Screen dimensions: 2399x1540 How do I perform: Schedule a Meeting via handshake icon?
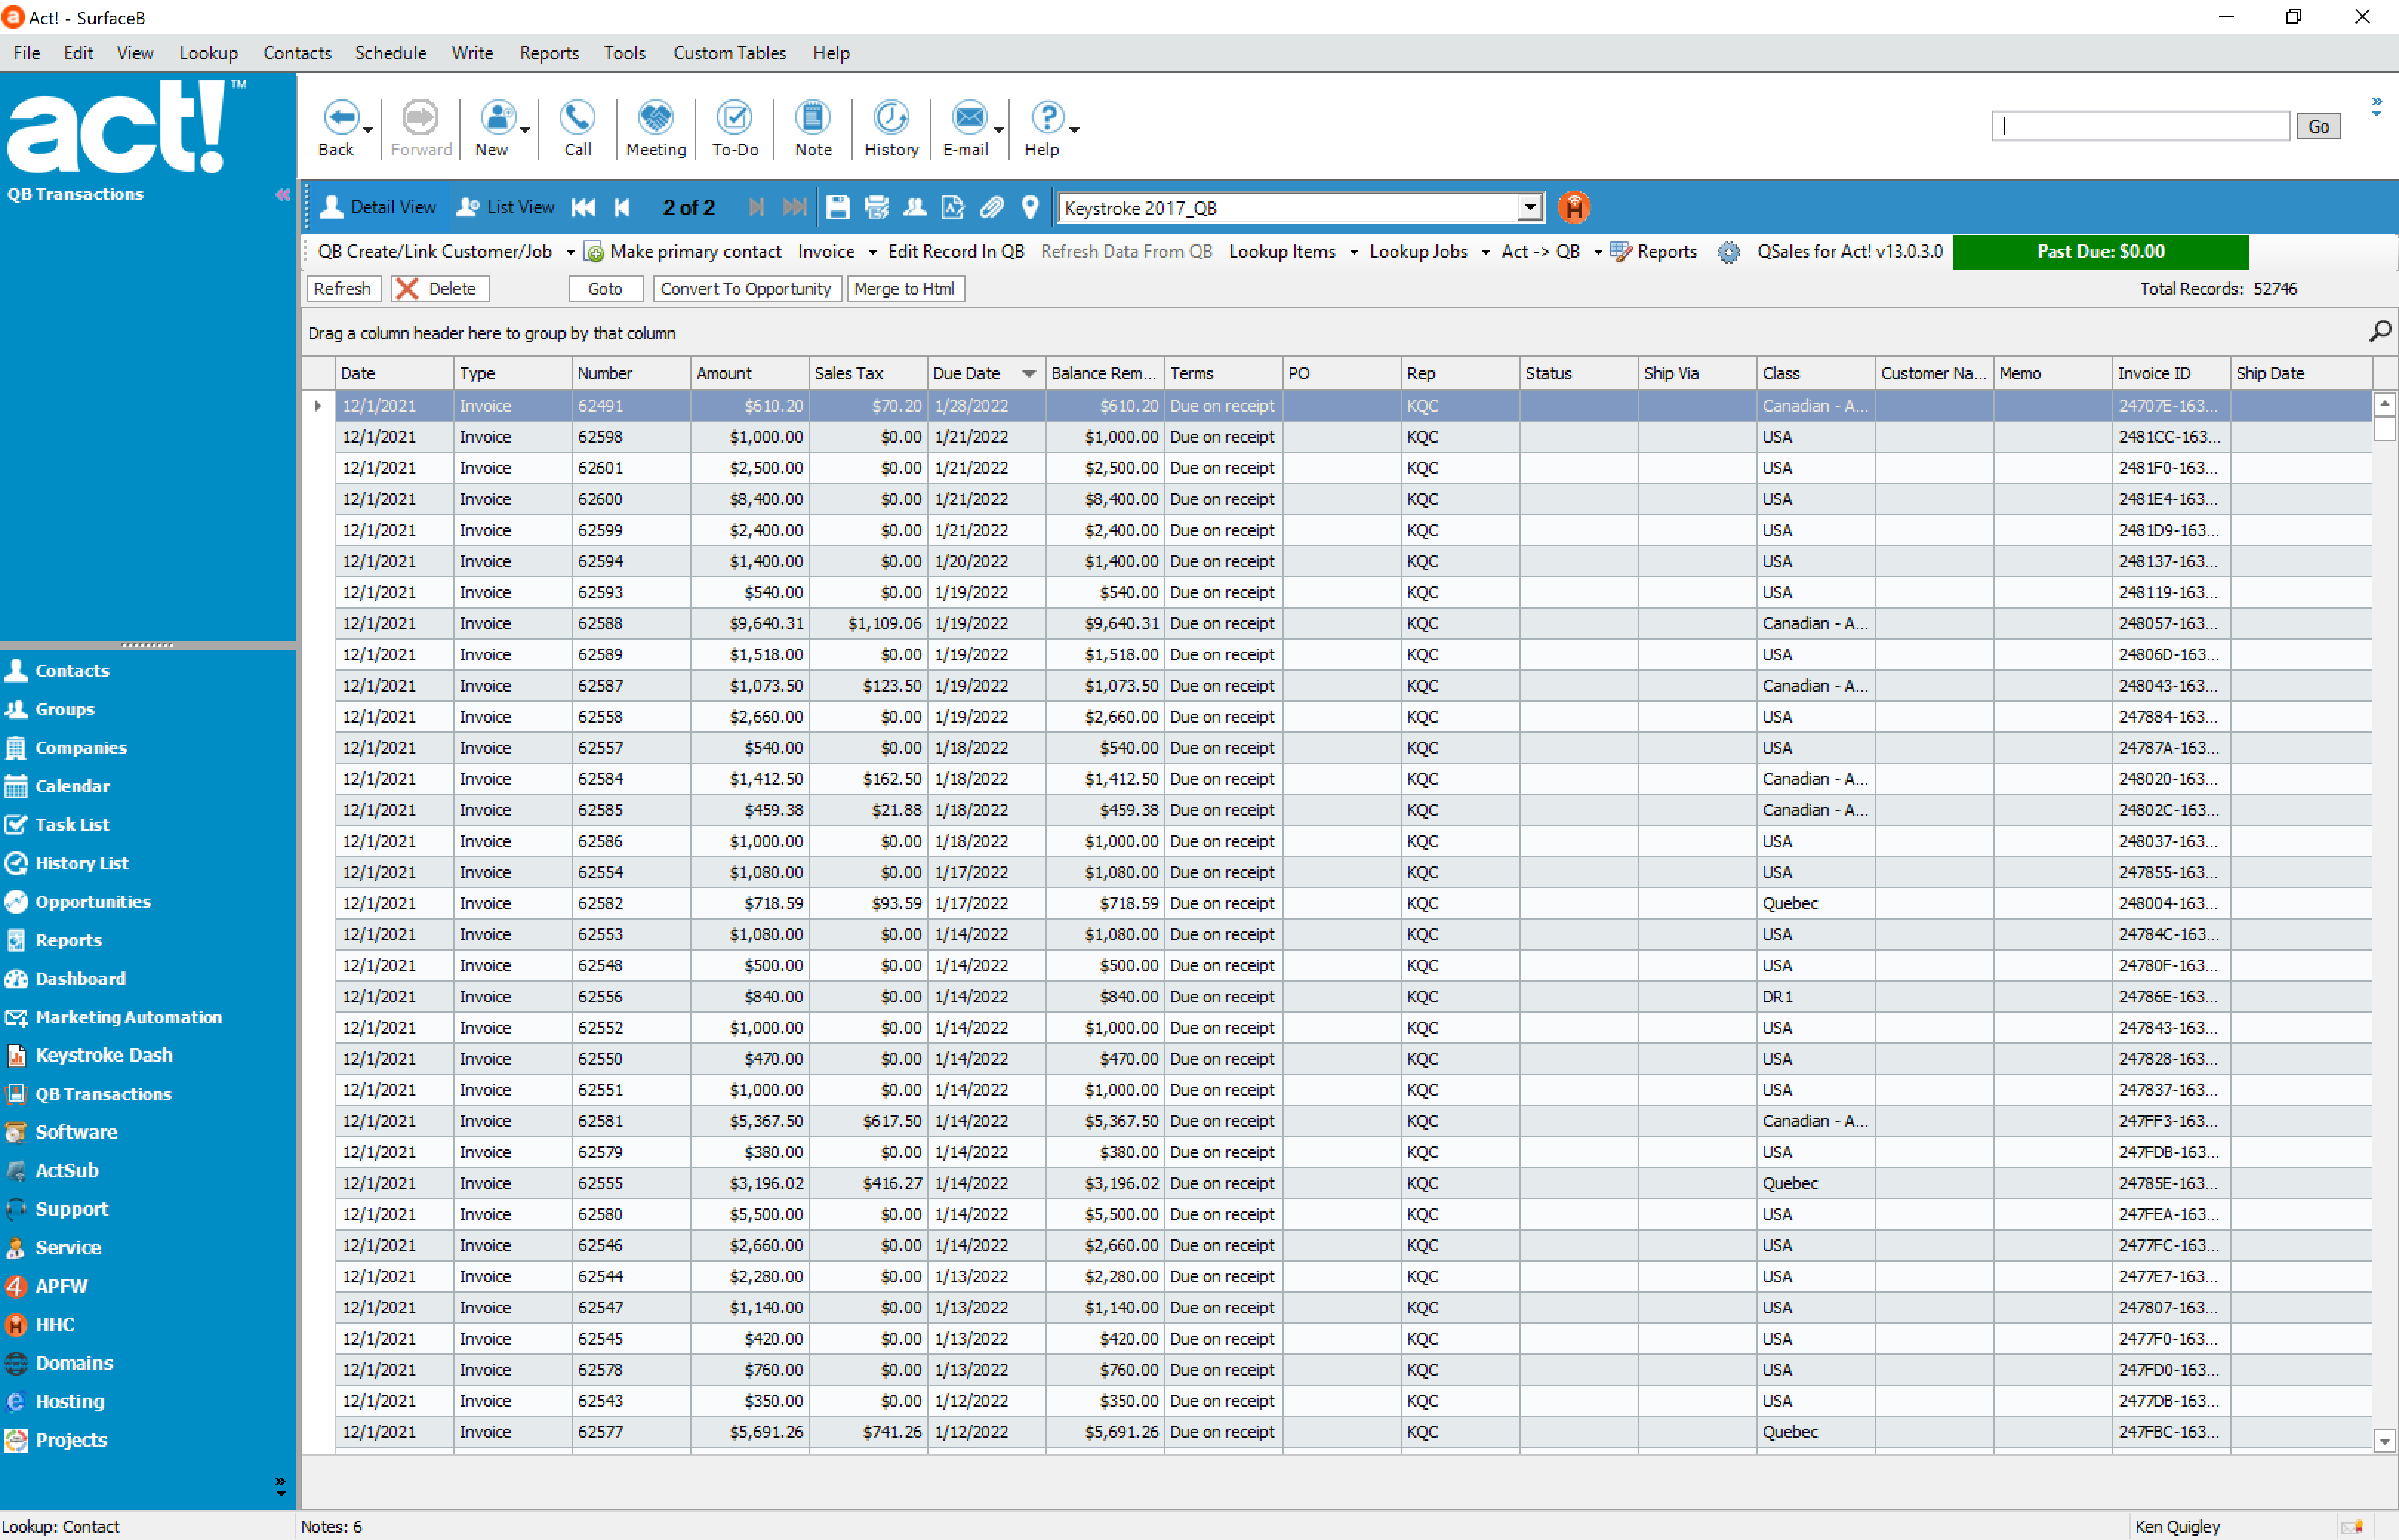click(x=656, y=118)
